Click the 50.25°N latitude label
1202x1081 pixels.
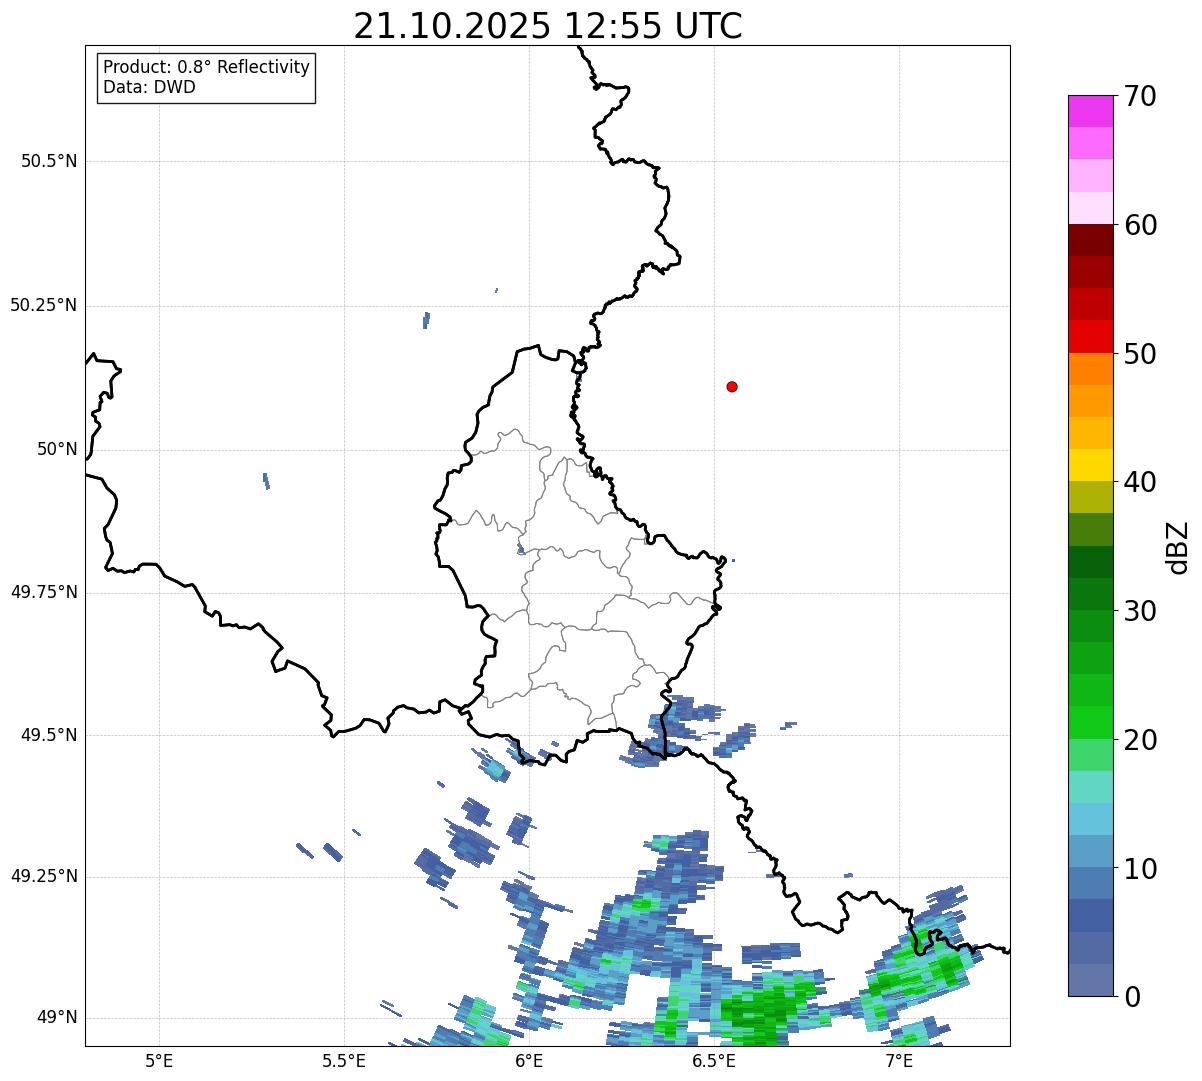[43, 305]
